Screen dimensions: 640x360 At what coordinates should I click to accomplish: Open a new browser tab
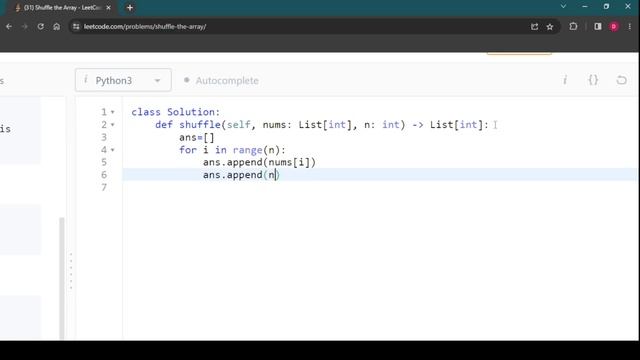pyautogui.click(x=130, y=7)
